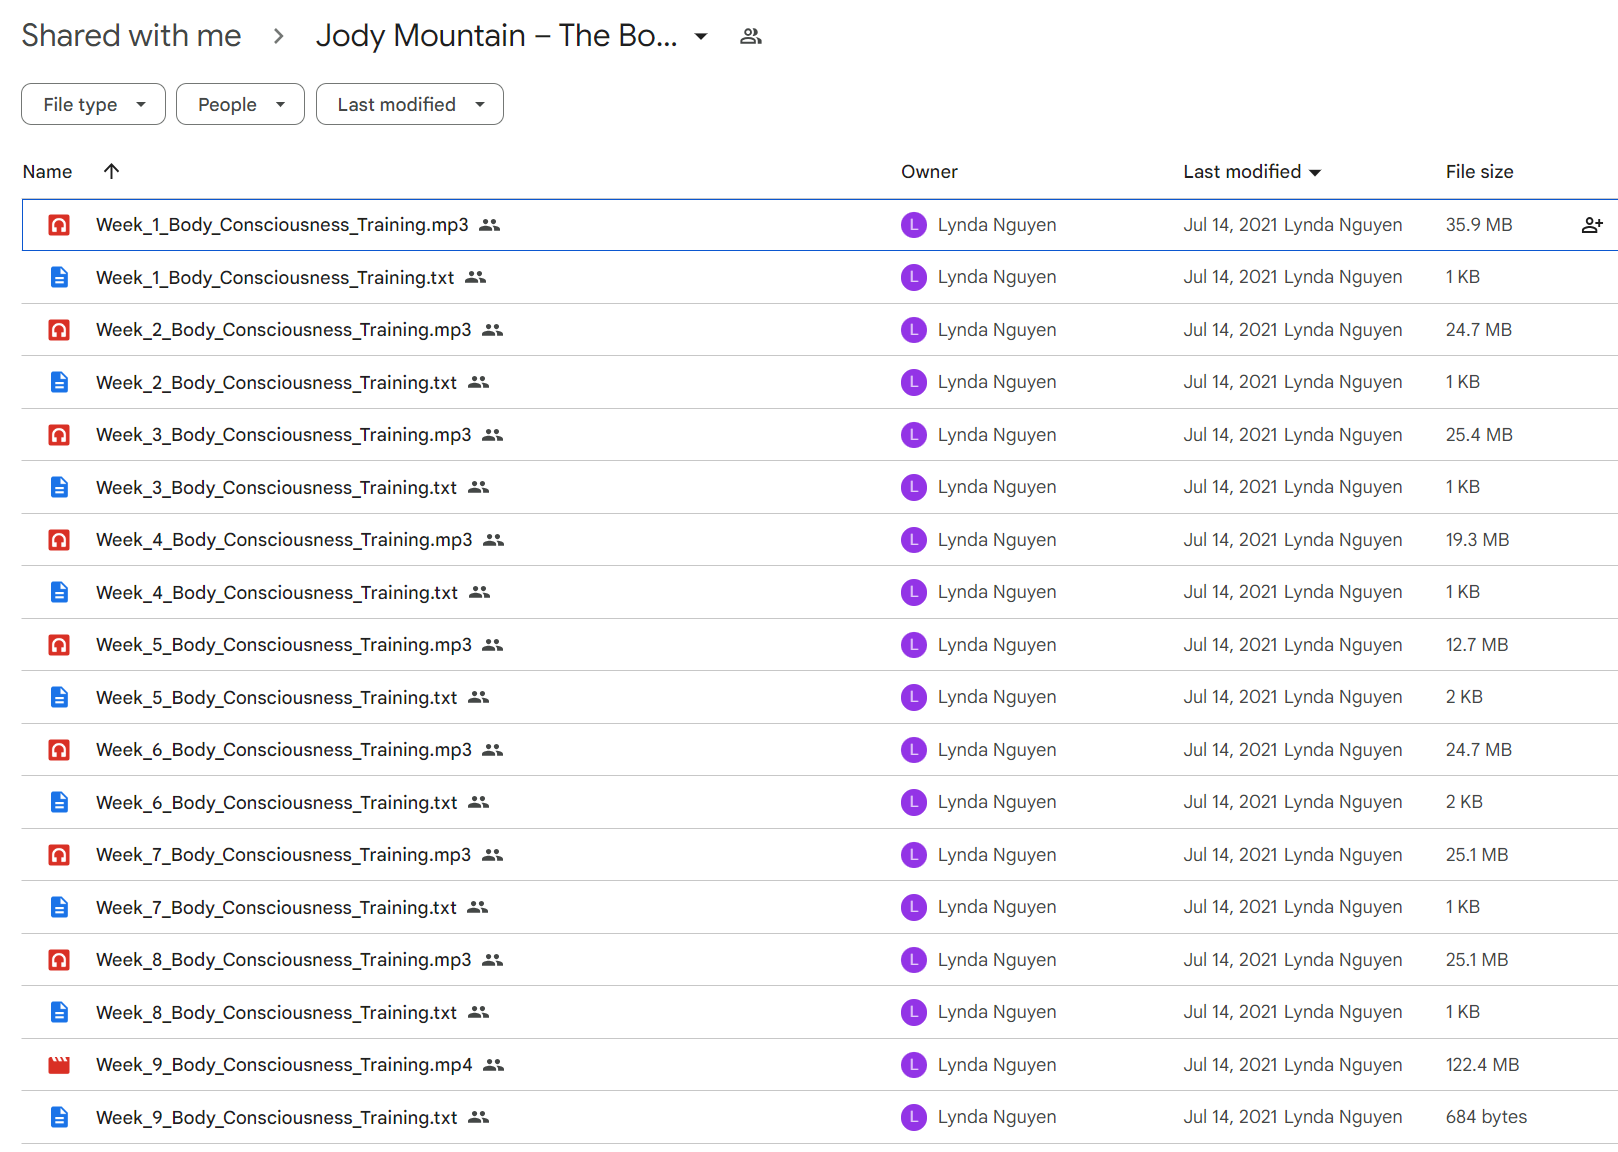Click the document icon for Week_3 txt
1618x1152 pixels.
point(59,487)
